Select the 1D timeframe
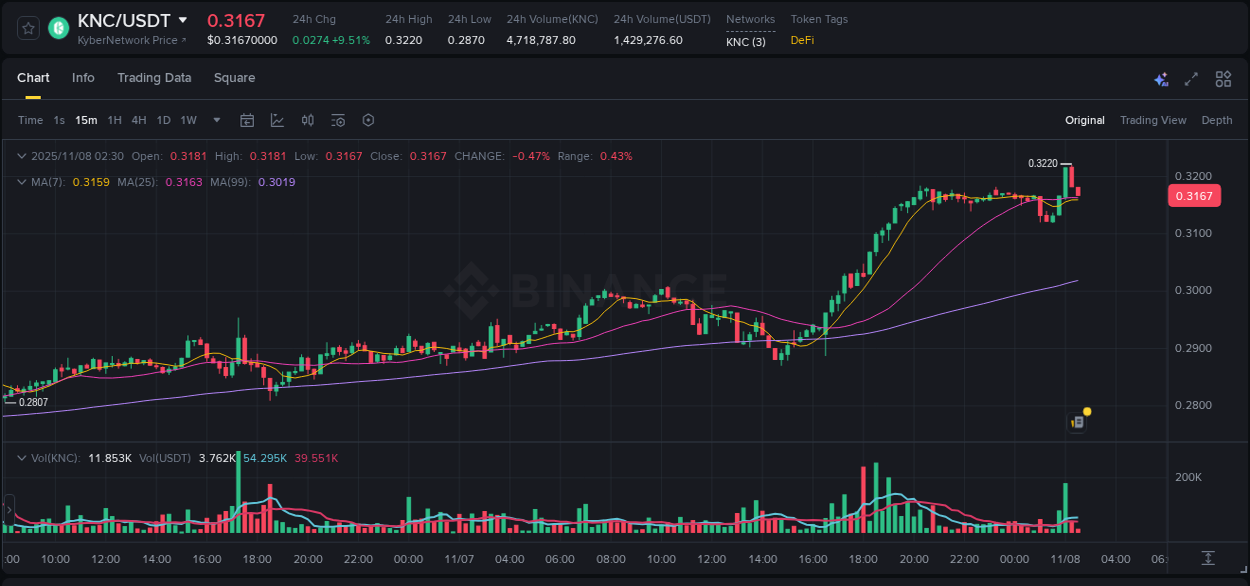Image resolution: width=1250 pixels, height=586 pixels. [163, 119]
